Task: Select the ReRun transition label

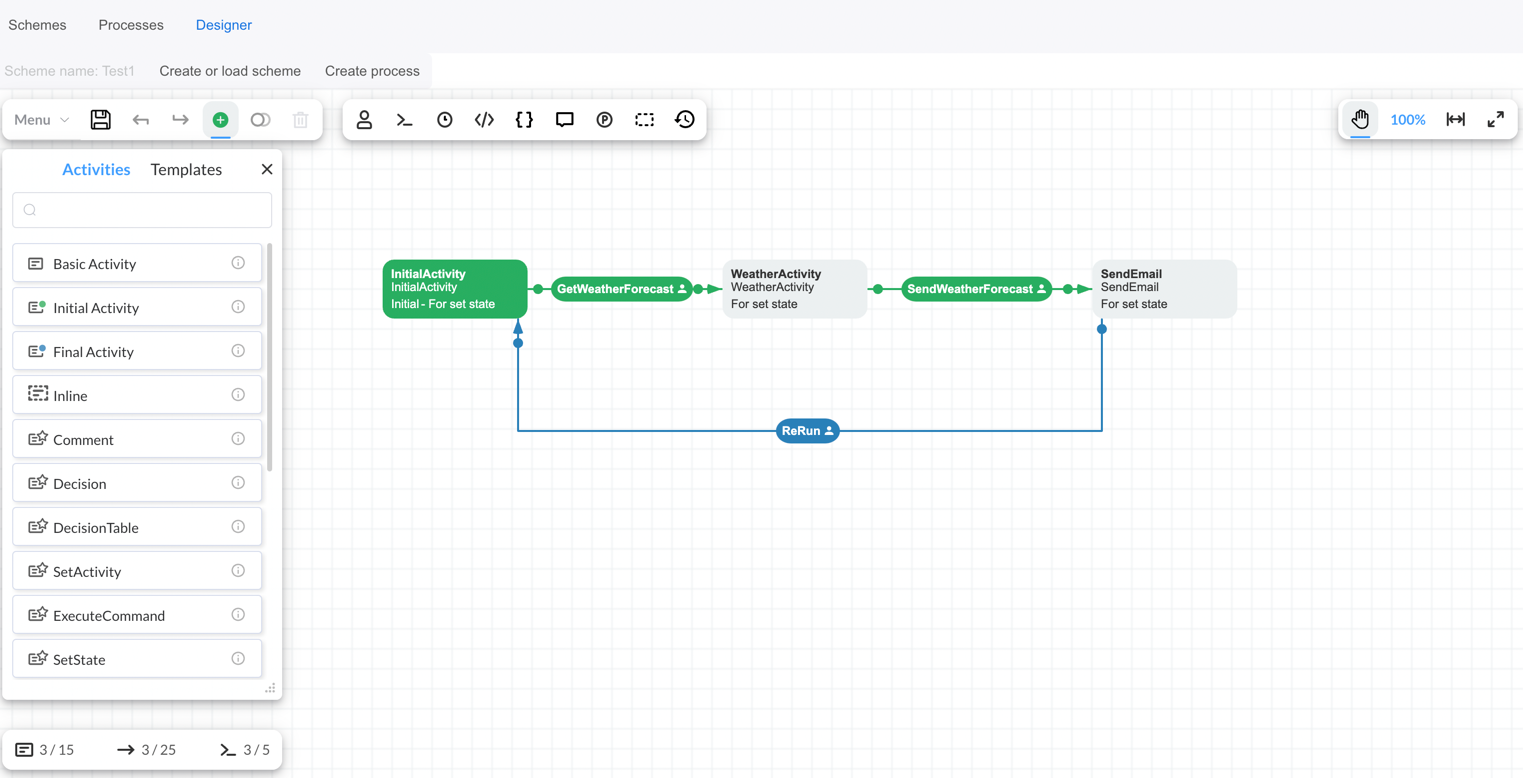Action: click(808, 431)
